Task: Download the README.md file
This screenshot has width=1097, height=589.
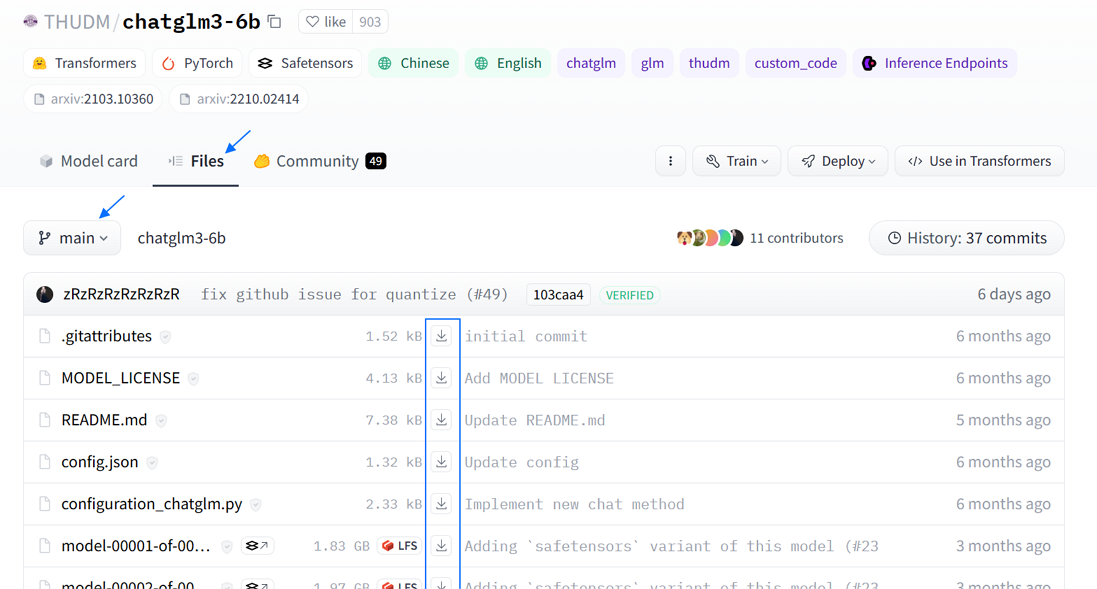Action: (441, 420)
